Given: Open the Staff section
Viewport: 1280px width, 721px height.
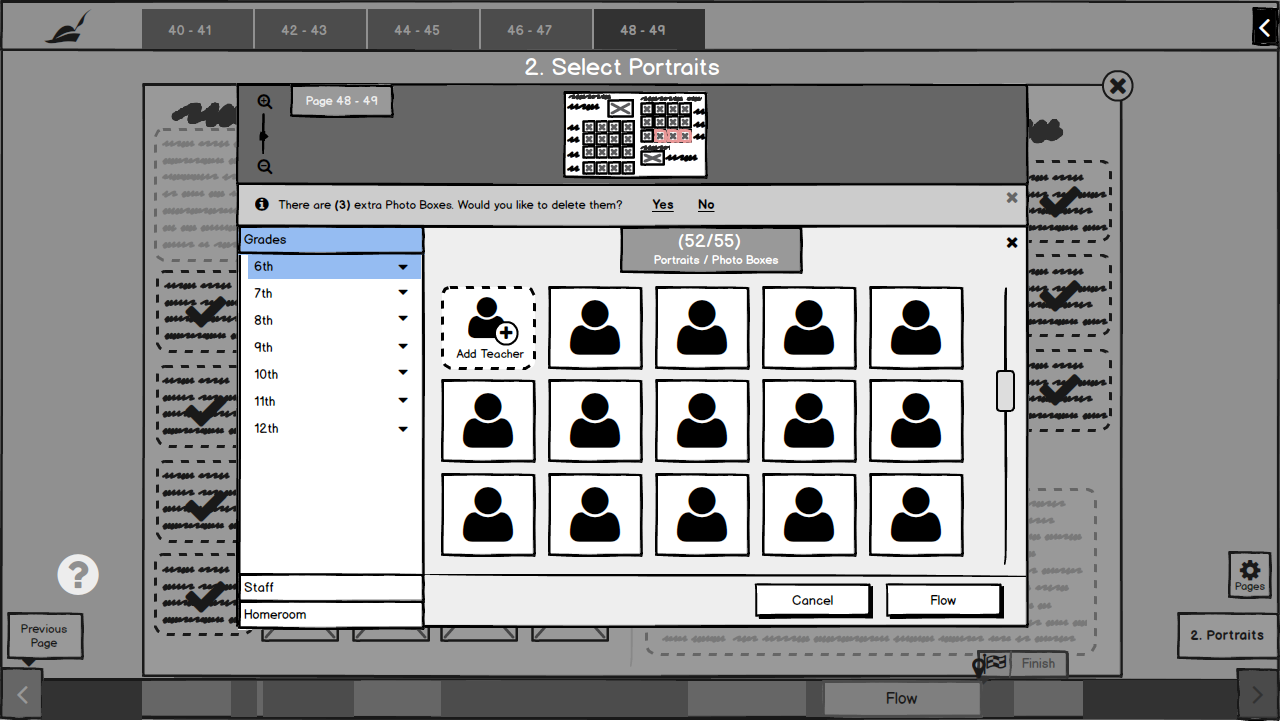Looking at the screenshot, I should click(x=331, y=588).
